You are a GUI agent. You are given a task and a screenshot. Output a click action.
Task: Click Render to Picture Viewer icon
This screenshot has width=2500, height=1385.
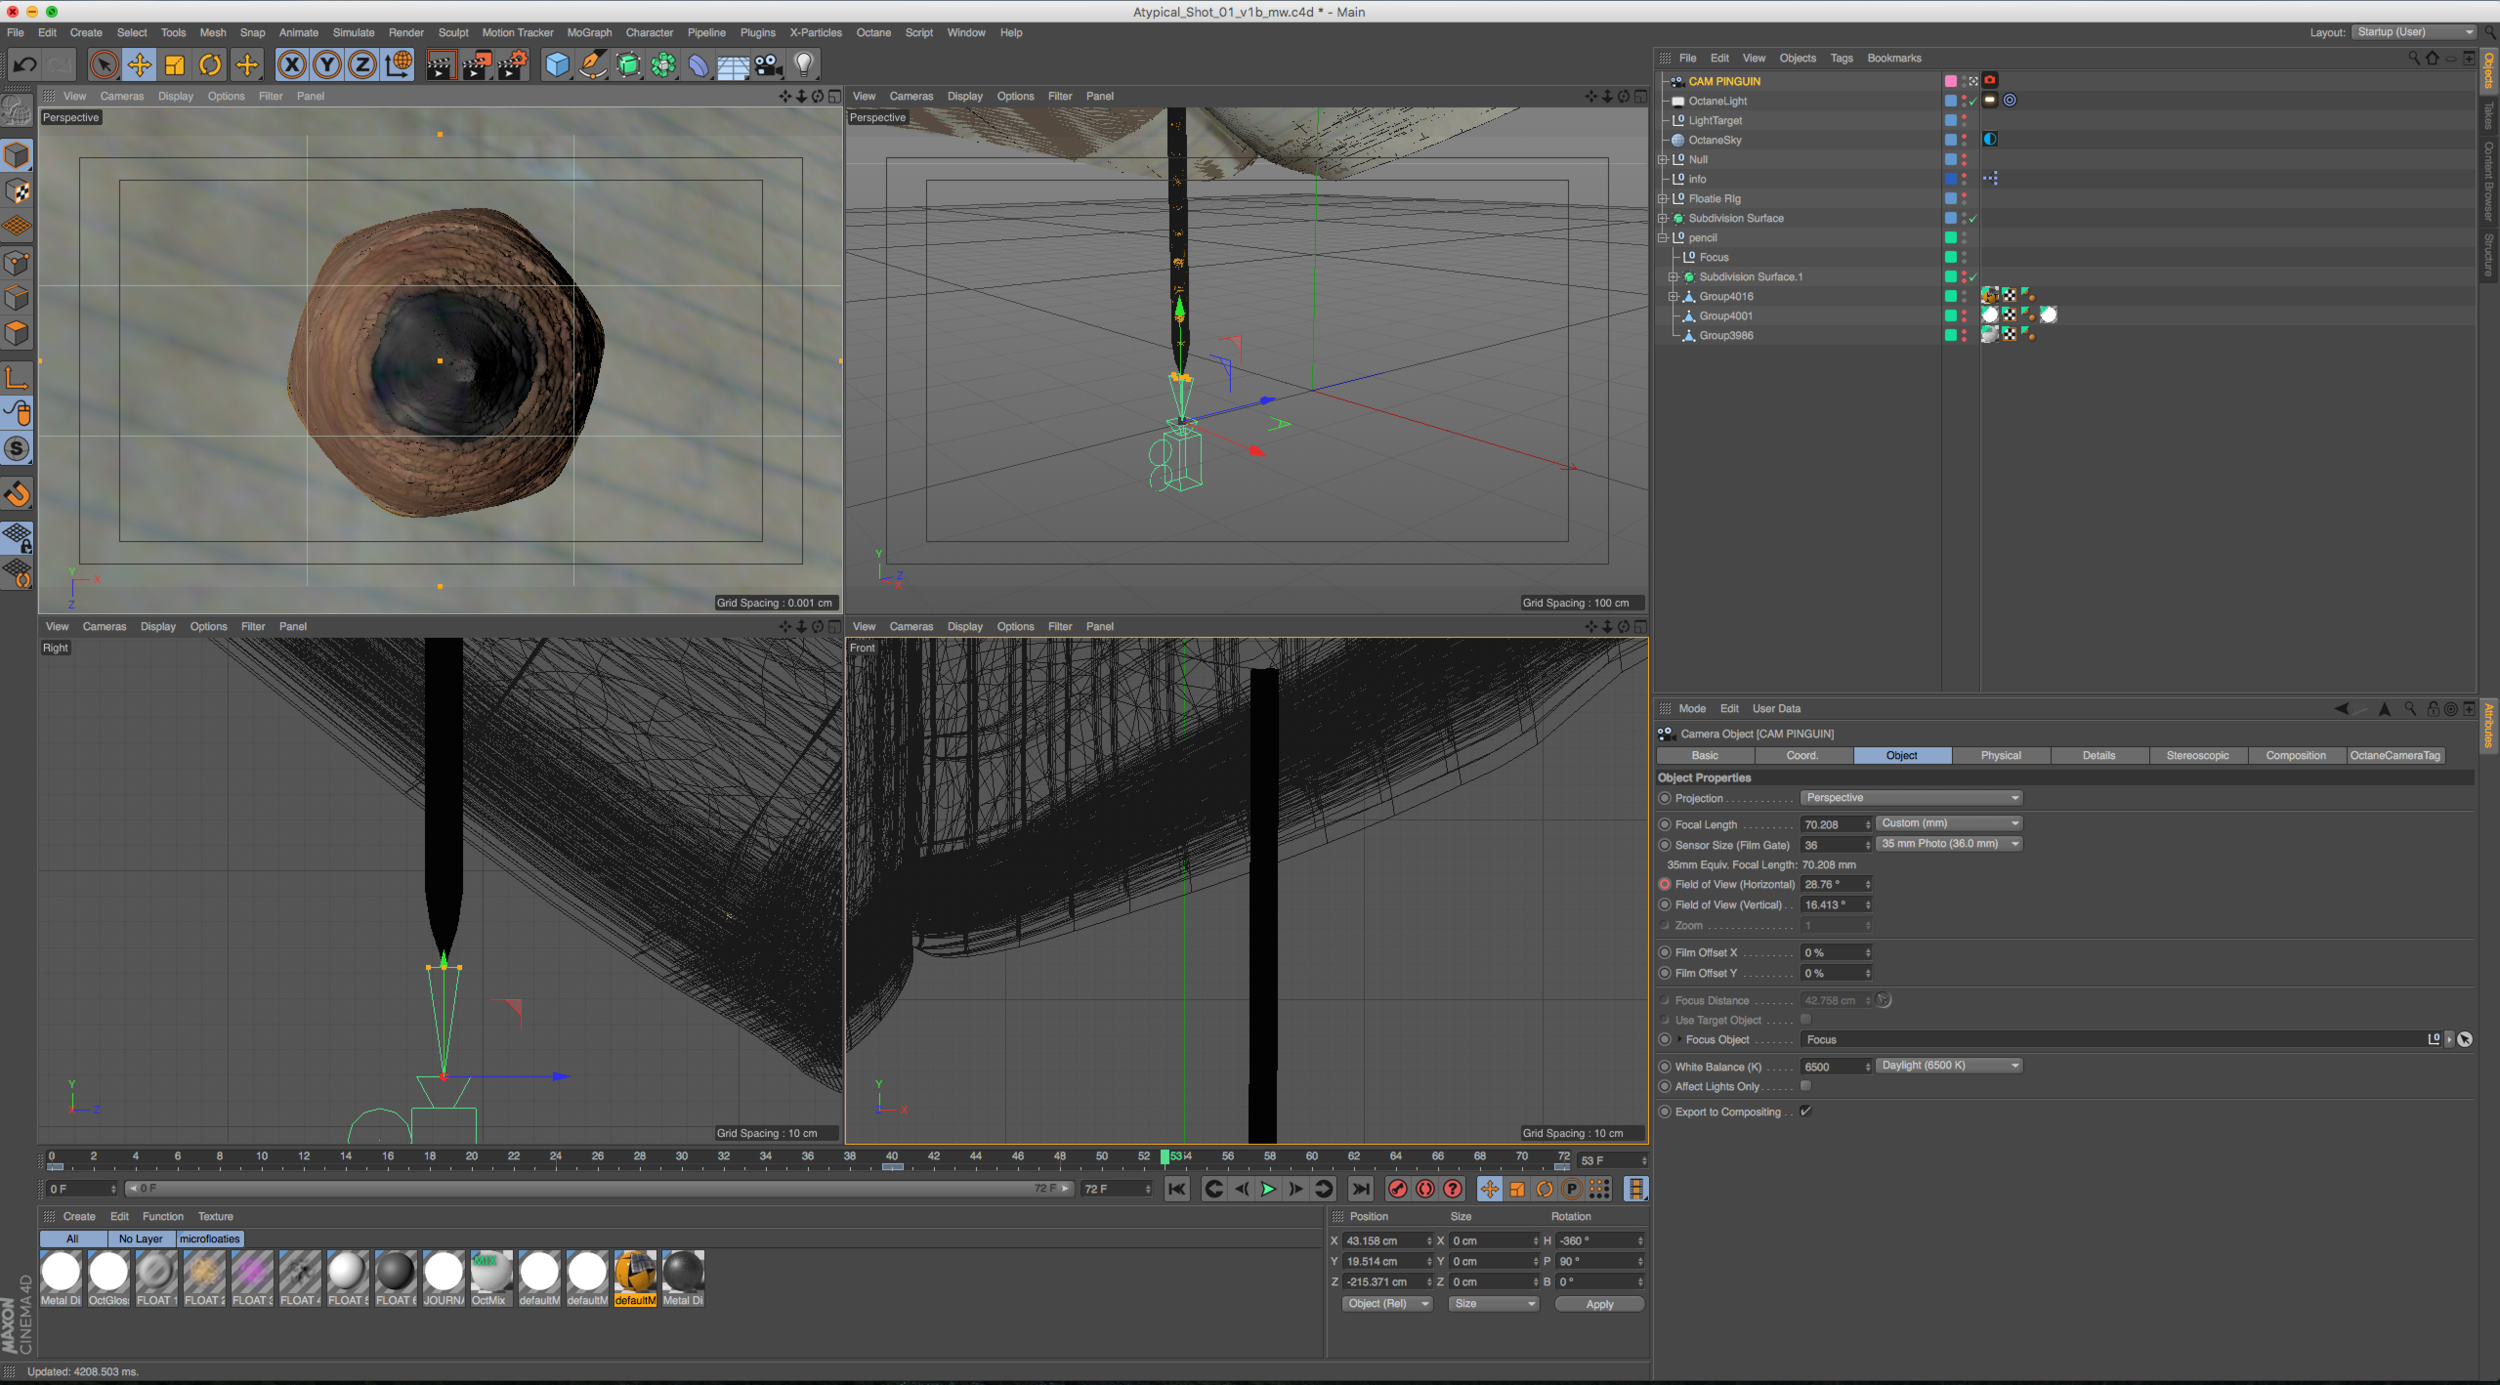click(x=476, y=65)
